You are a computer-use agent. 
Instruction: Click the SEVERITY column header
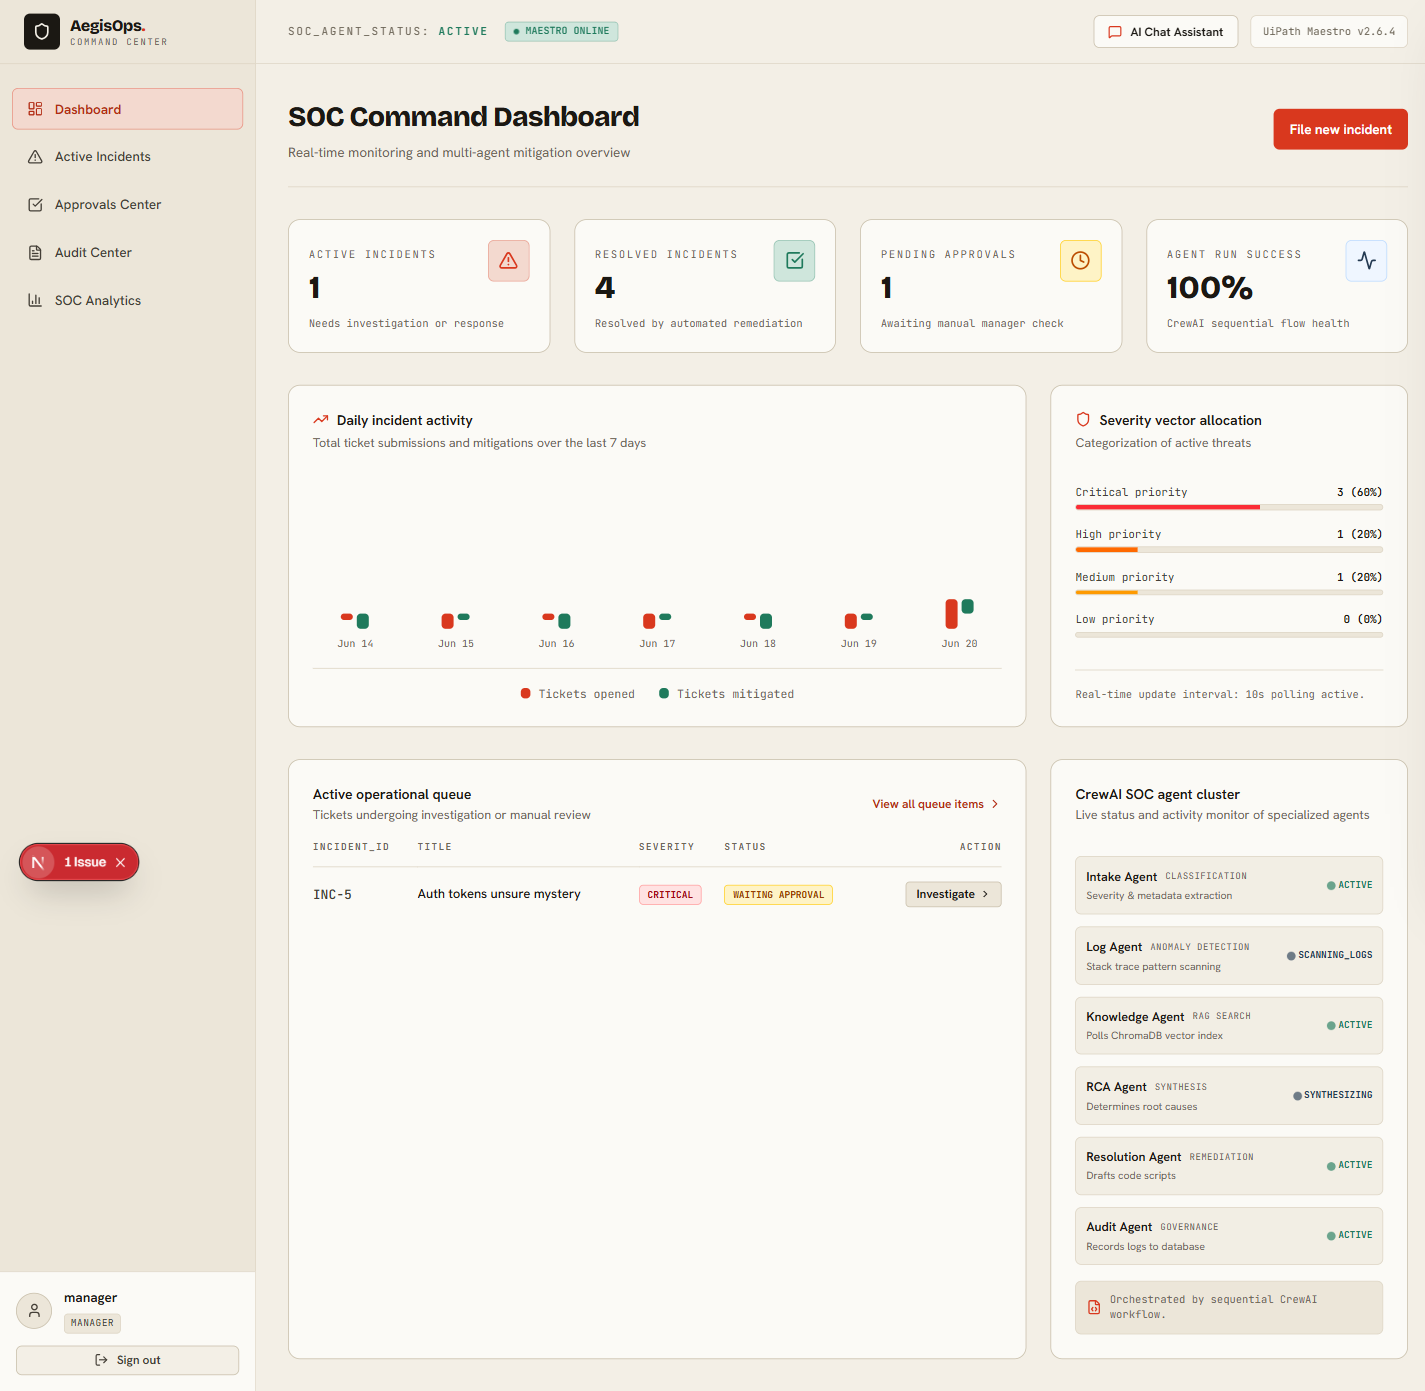click(666, 847)
